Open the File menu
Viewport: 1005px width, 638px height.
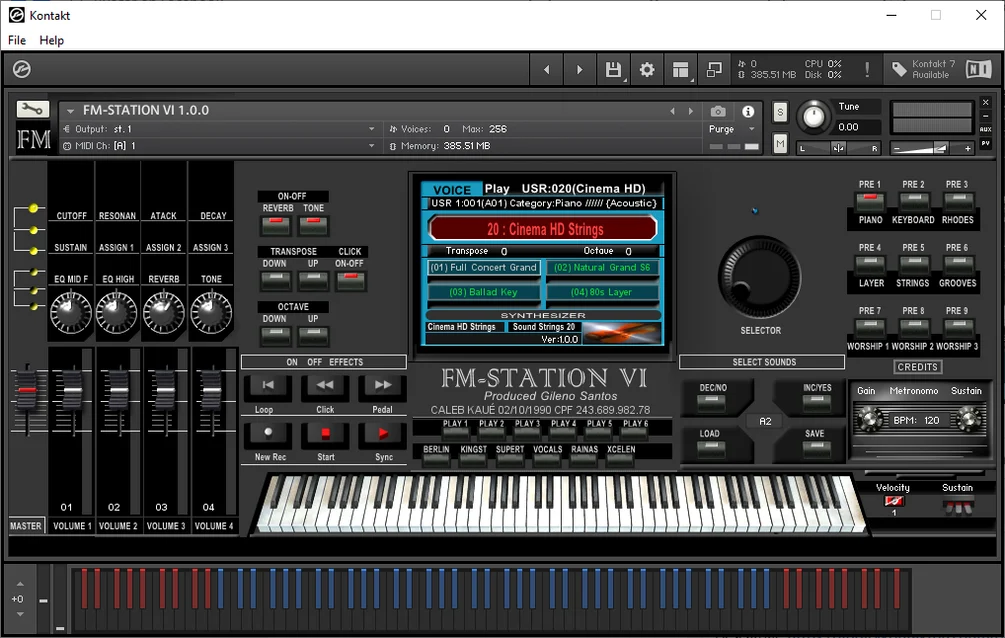(x=17, y=40)
